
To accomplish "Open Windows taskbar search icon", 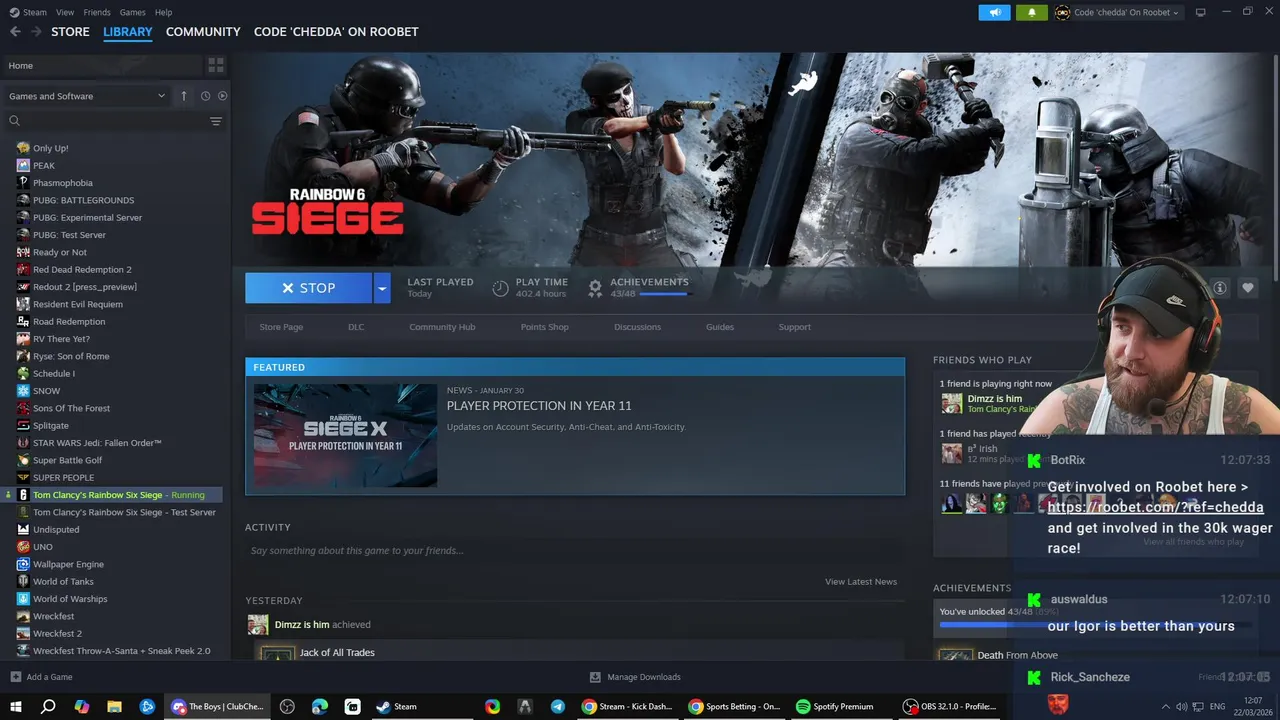I will tap(48, 706).
